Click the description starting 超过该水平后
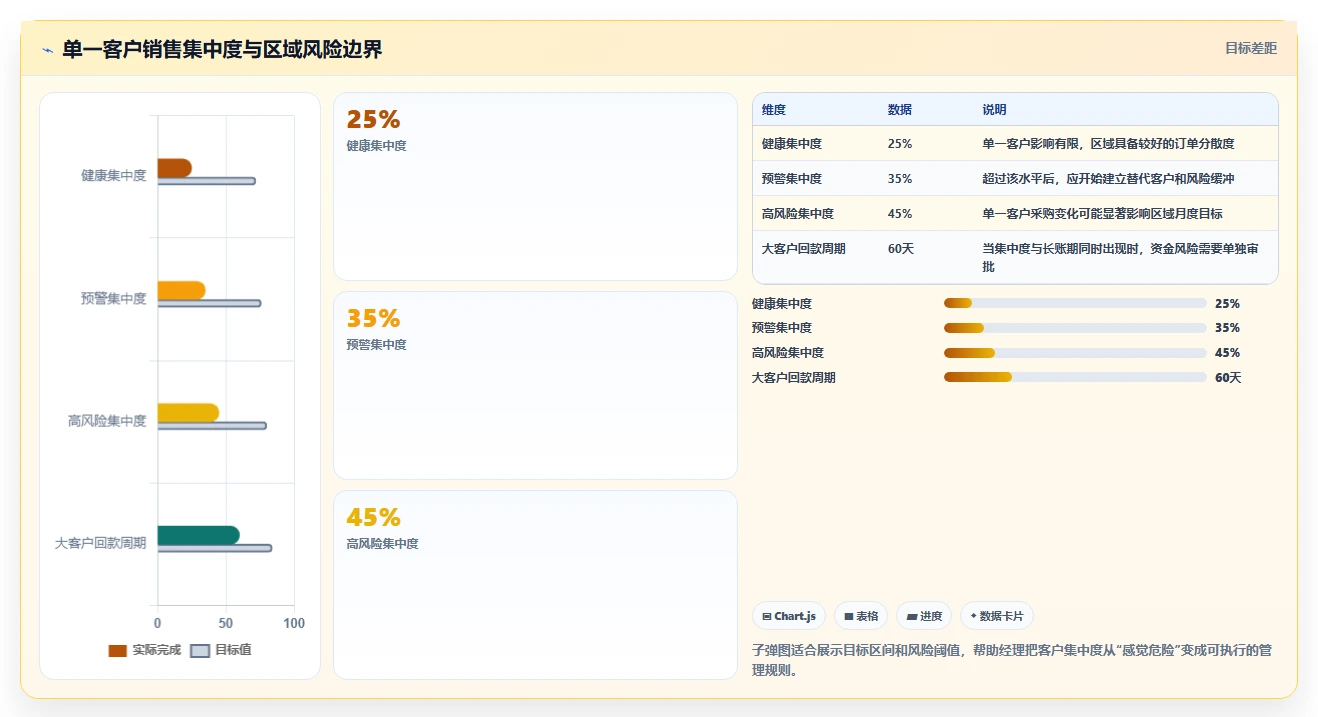 (1108, 179)
